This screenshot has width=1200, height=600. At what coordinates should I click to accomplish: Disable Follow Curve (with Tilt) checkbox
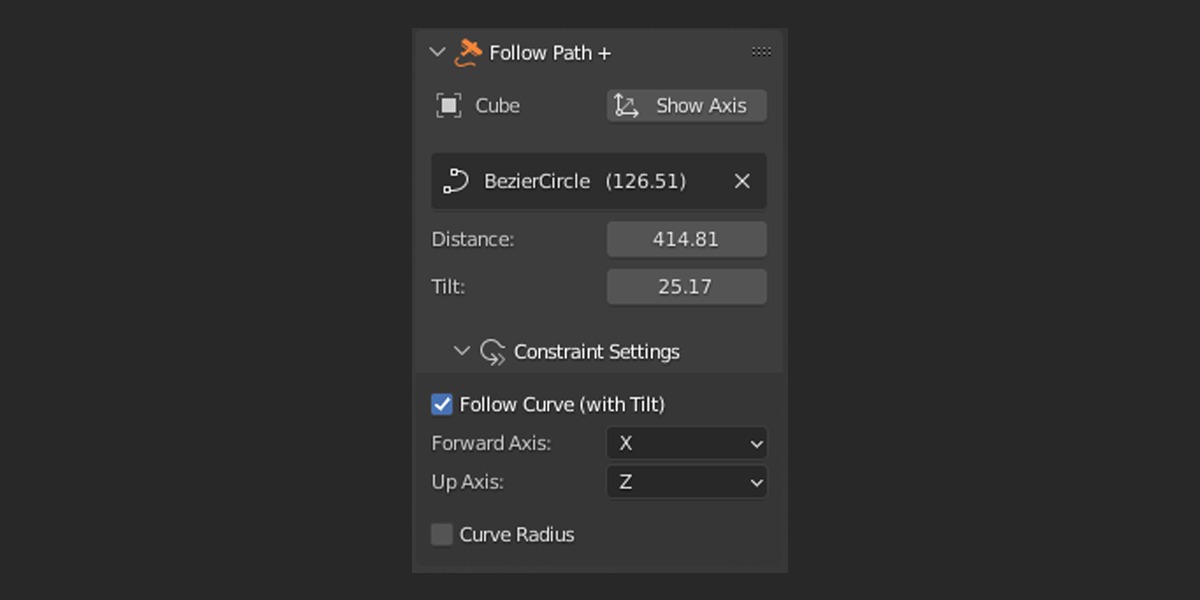click(442, 404)
